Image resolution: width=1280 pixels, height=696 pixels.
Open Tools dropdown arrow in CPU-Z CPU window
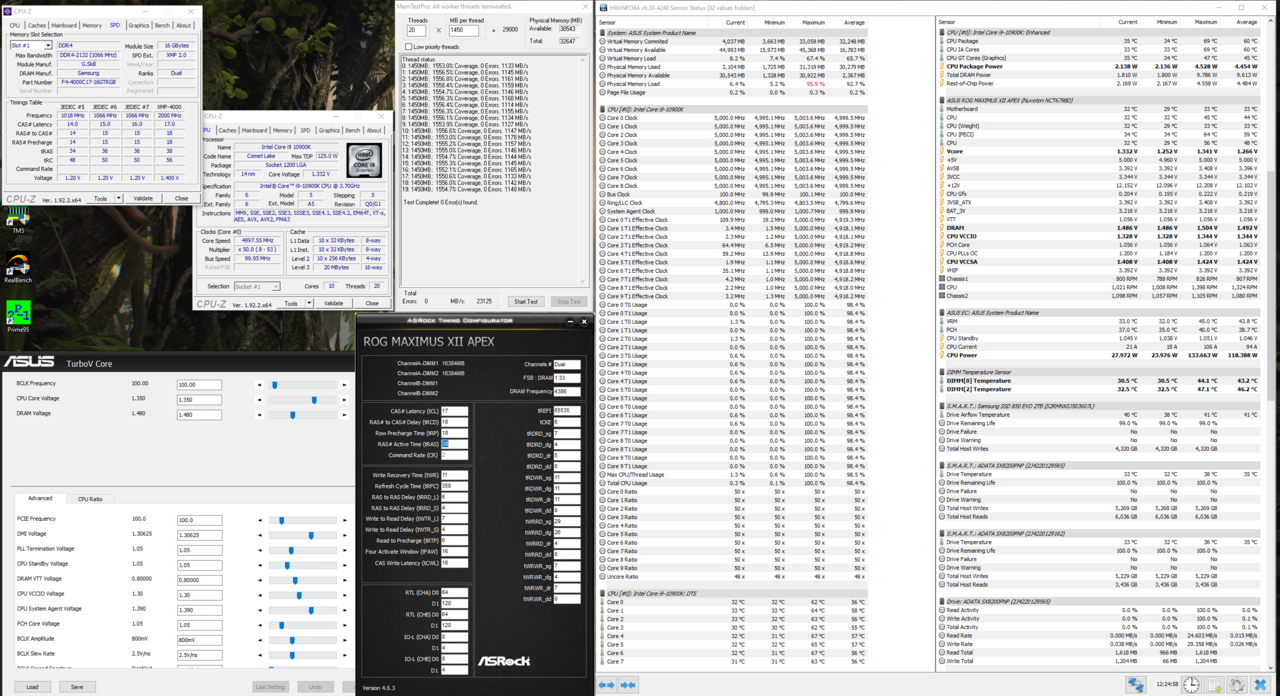pyautogui.click(x=308, y=303)
